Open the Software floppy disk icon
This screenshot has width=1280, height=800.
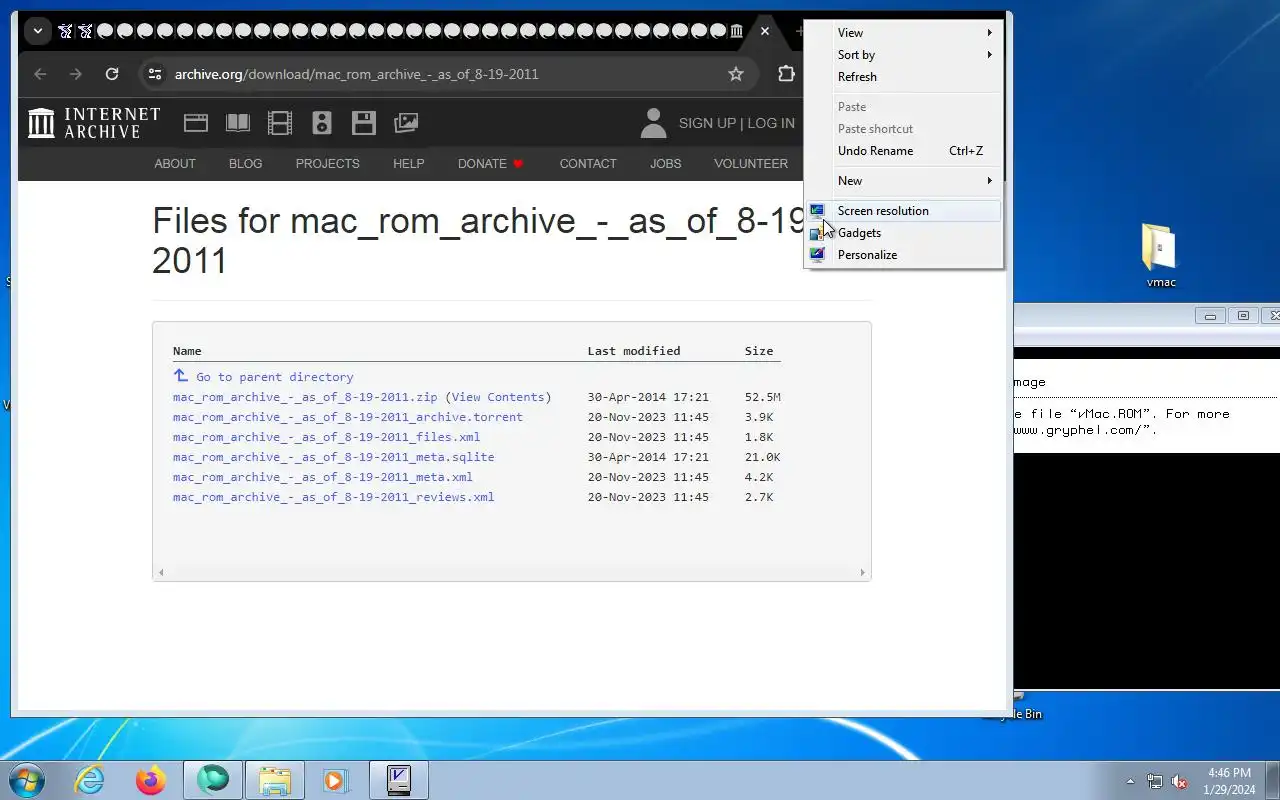364,123
